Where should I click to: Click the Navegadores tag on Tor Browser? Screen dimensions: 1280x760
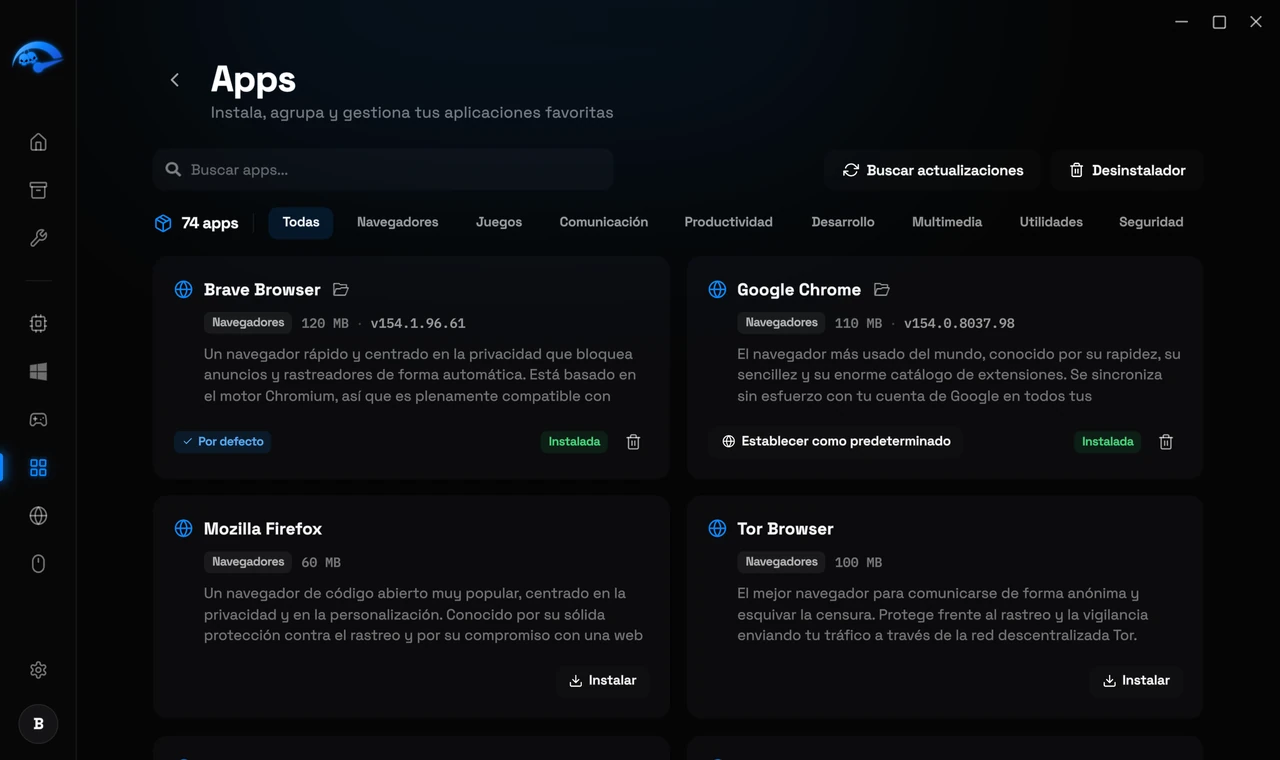point(782,562)
